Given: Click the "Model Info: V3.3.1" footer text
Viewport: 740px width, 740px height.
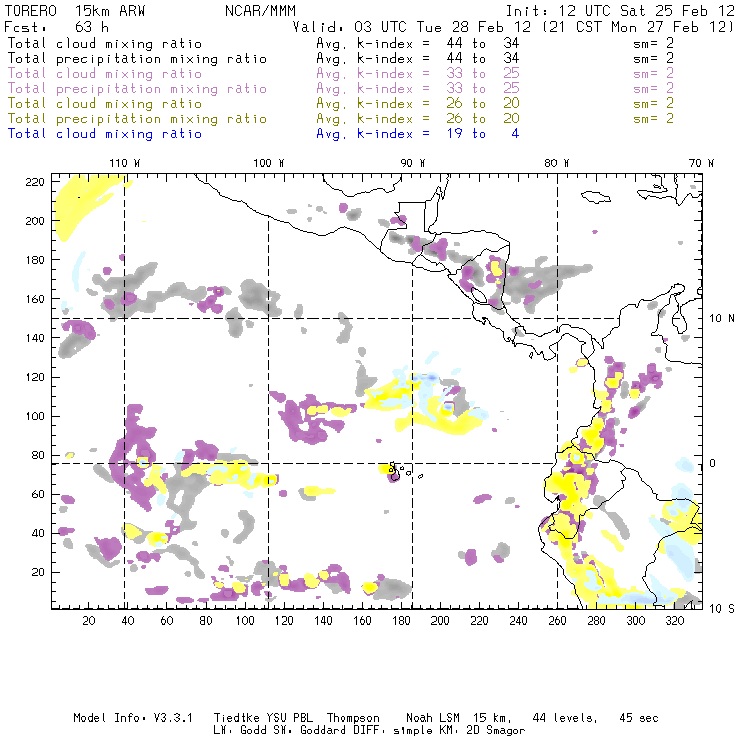Looking at the screenshot, I should (133, 718).
